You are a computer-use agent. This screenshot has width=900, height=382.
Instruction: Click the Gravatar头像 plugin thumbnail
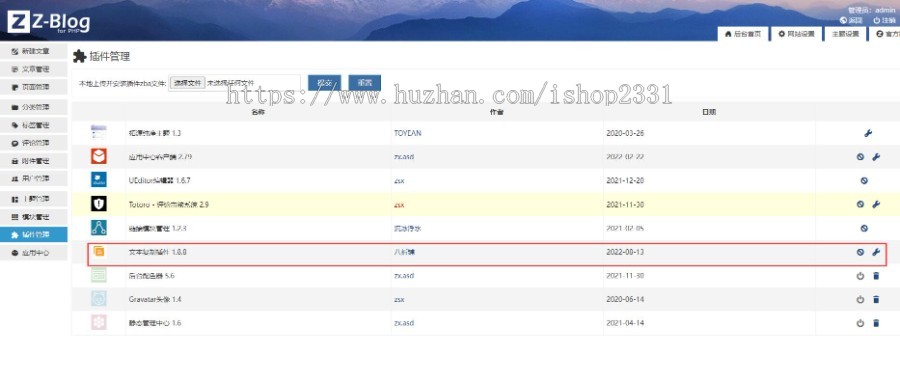[x=99, y=299]
